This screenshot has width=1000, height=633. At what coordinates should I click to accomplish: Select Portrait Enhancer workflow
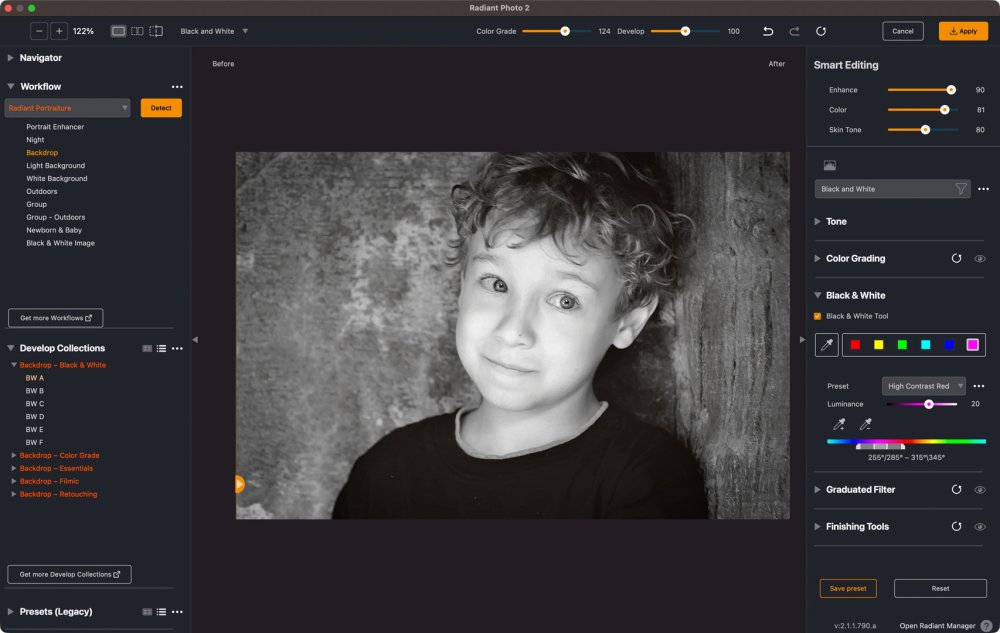coord(55,127)
